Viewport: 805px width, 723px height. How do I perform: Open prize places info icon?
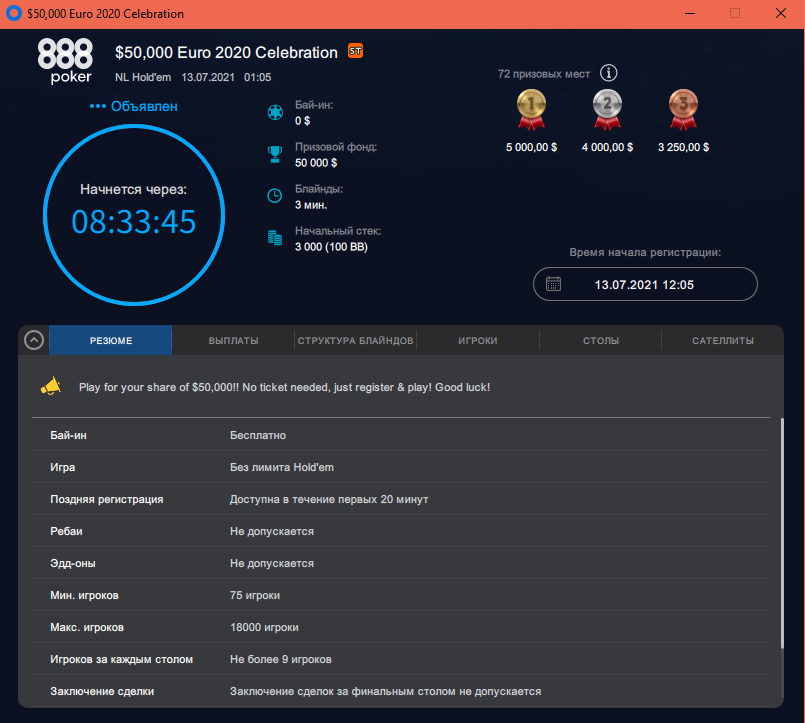pyautogui.click(x=608, y=73)
